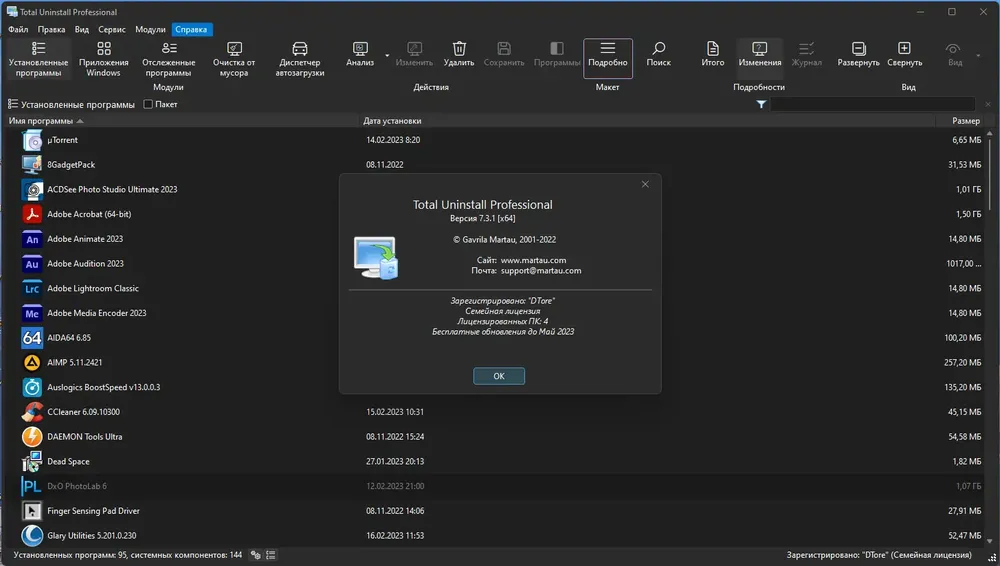The image size is (1000, 566).
Task: Open the Сервис menu
Action: click(x=112, y=29)
